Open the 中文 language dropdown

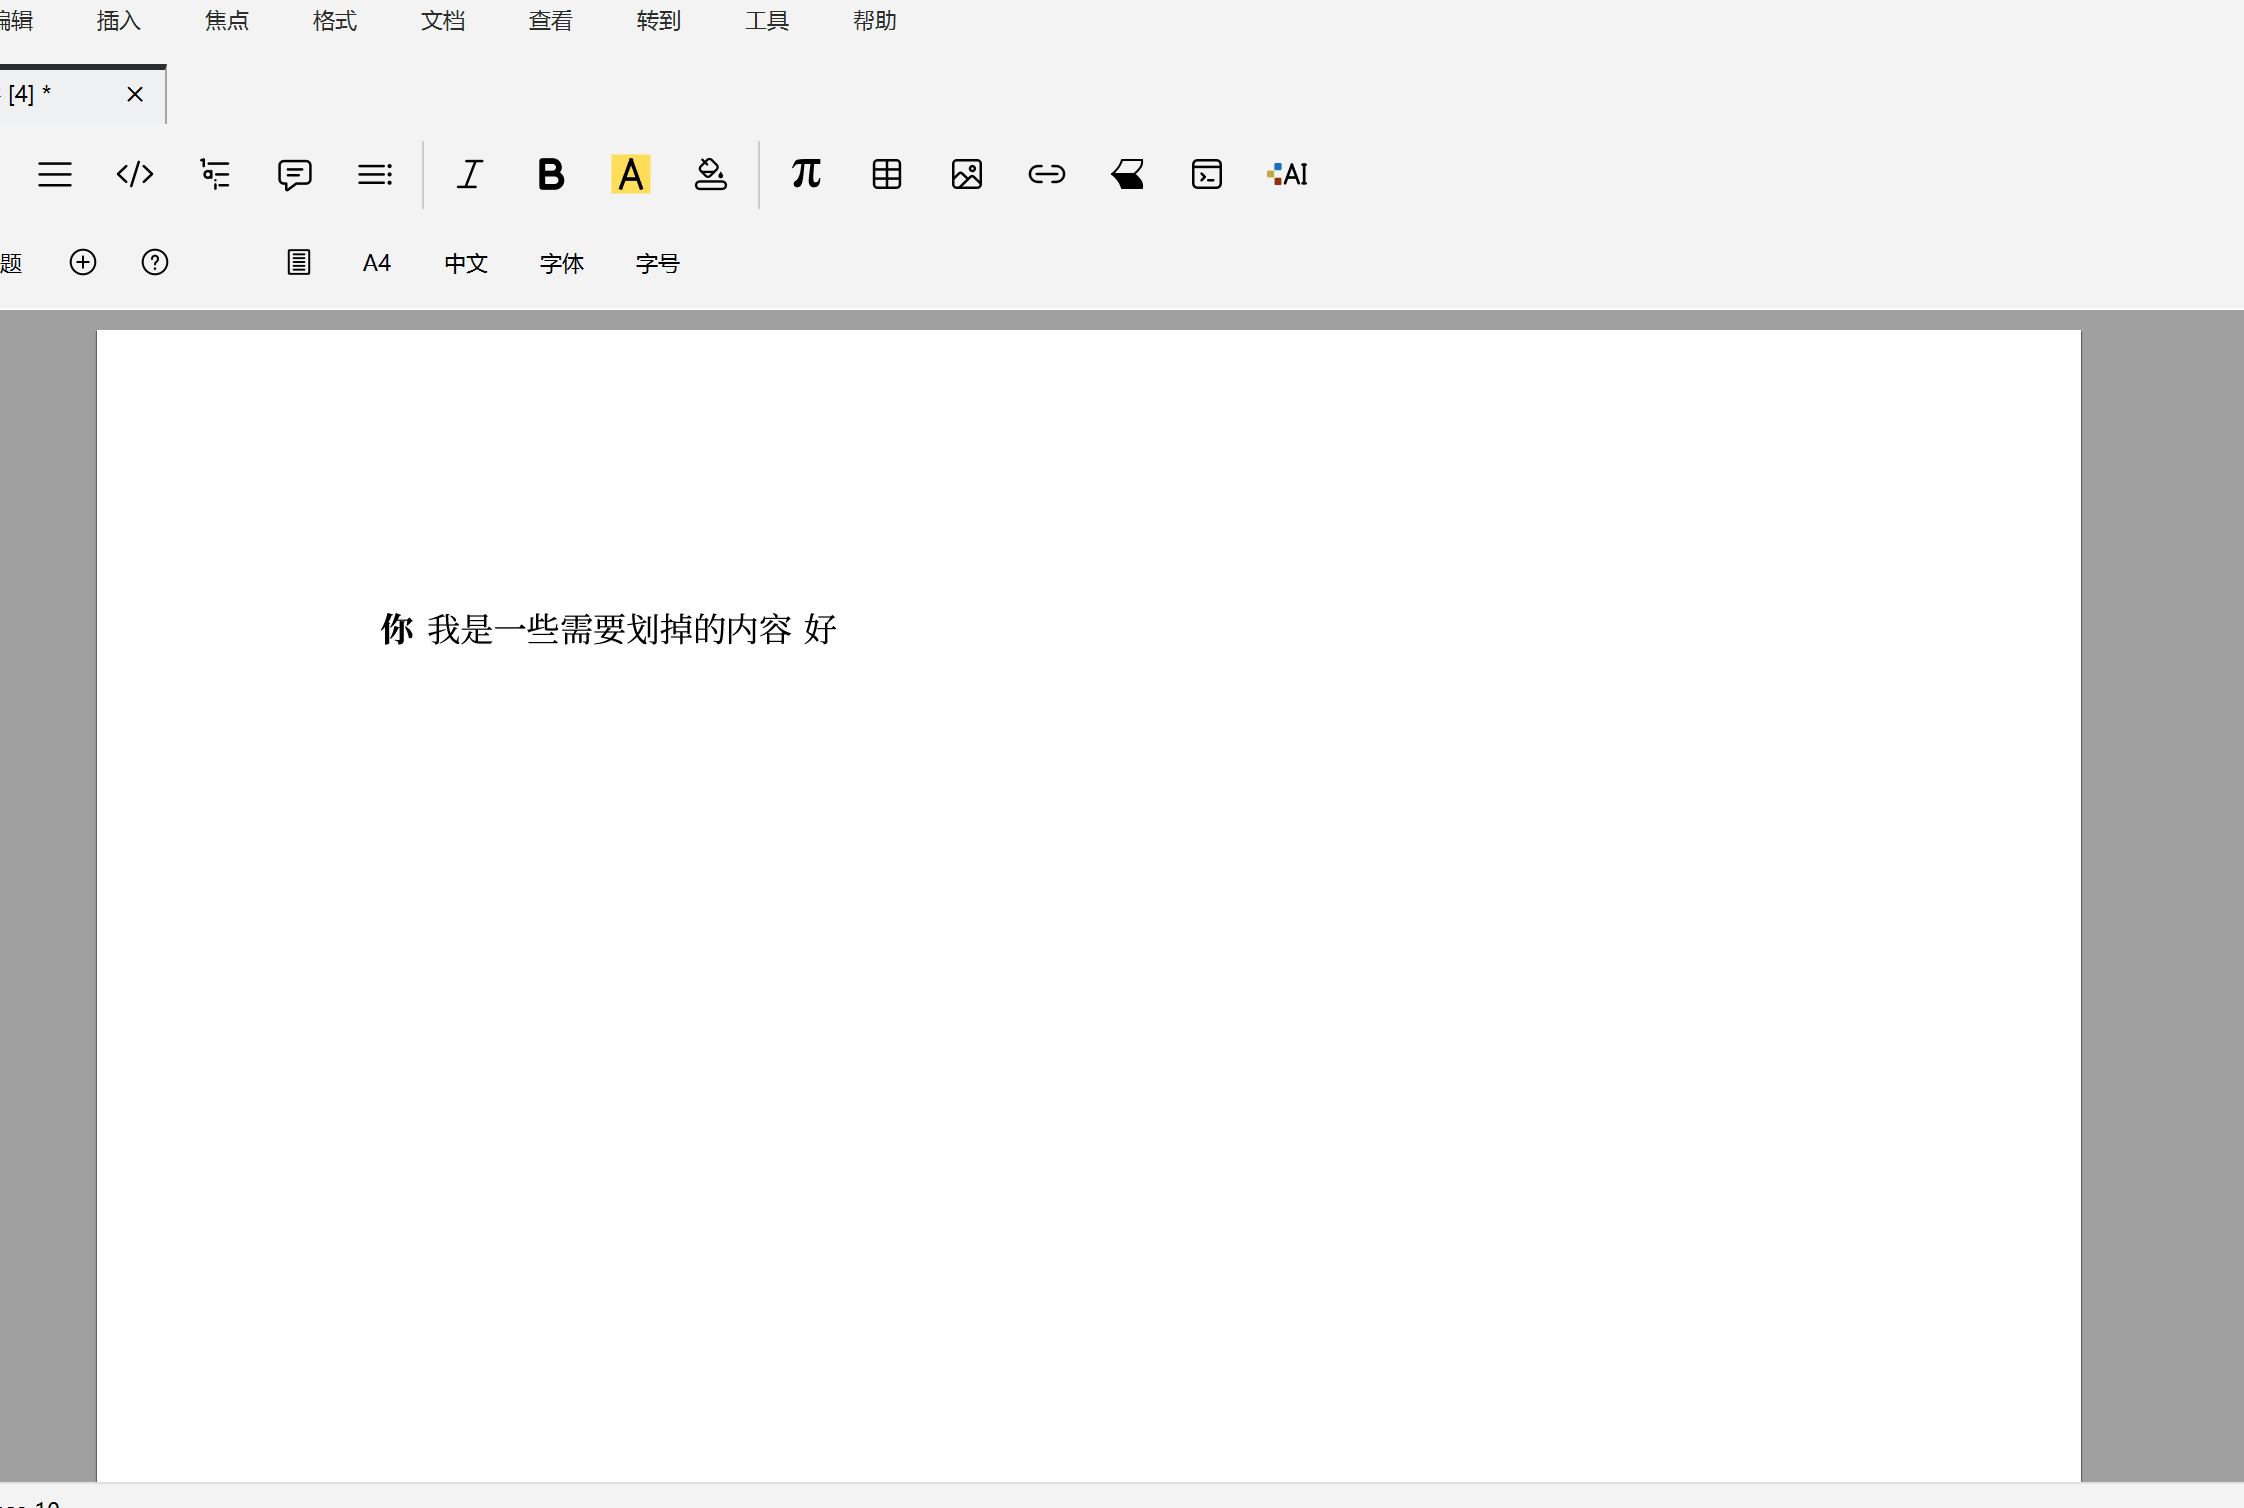pos(466,263)
